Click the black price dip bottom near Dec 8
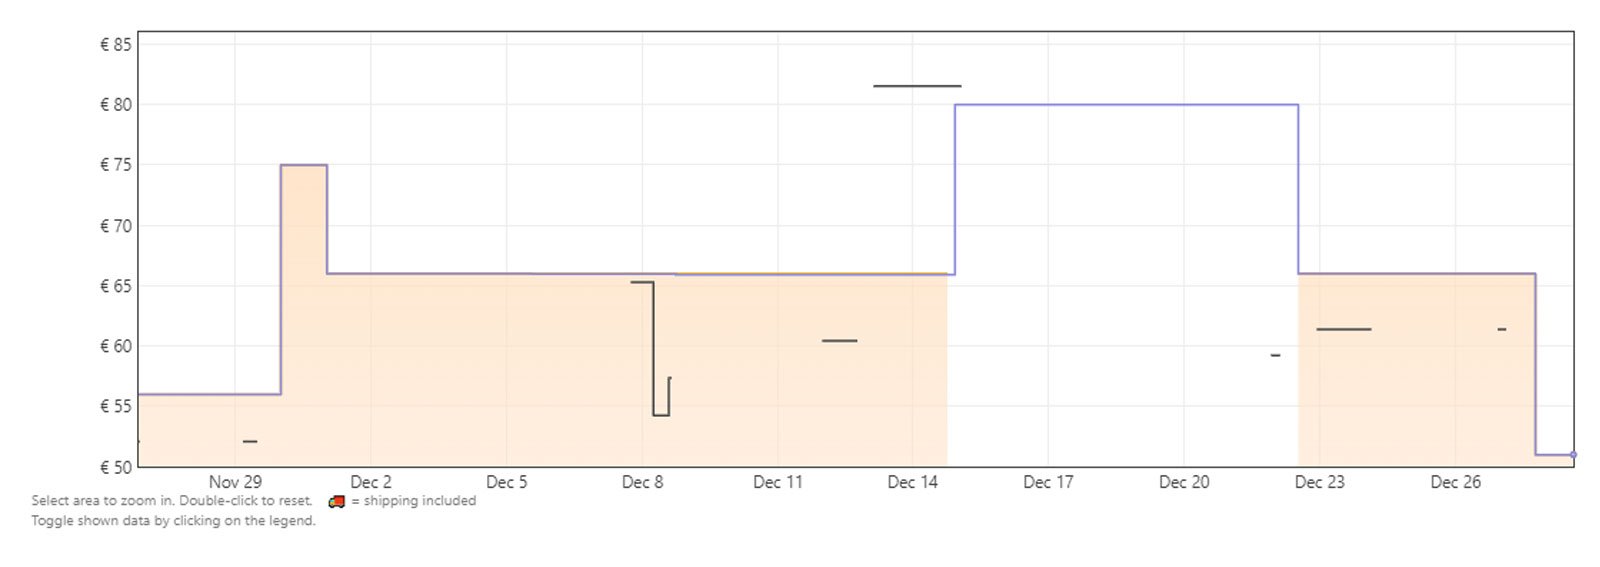The width and height of the screenshot is (1600, 567). click(x=661, y=414)
